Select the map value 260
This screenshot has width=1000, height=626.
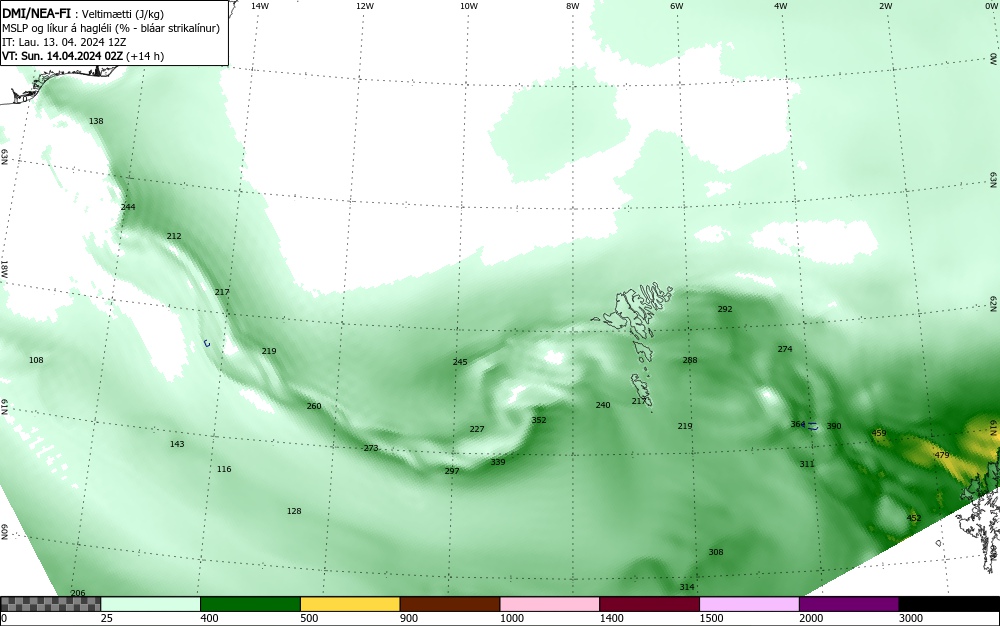tap(314, 406)
